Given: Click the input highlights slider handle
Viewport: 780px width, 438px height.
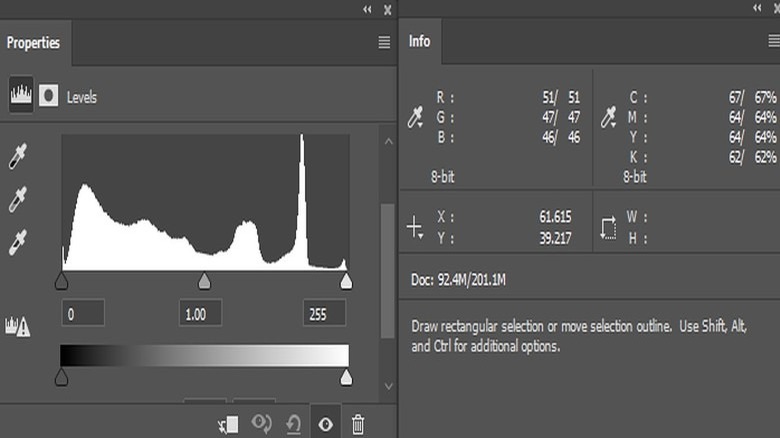Looking at the screenshot, I should click(346, 281).
